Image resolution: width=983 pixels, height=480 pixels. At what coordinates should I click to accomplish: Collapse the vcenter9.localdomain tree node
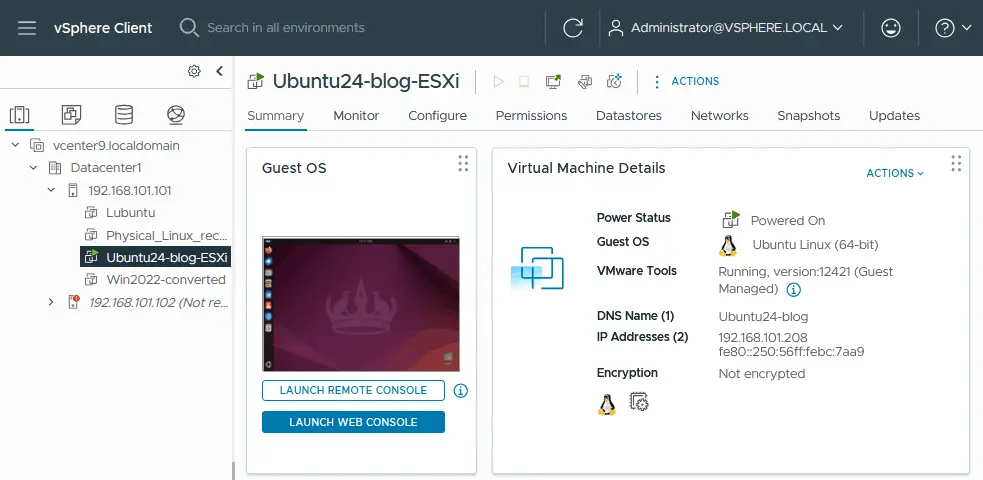16,145
